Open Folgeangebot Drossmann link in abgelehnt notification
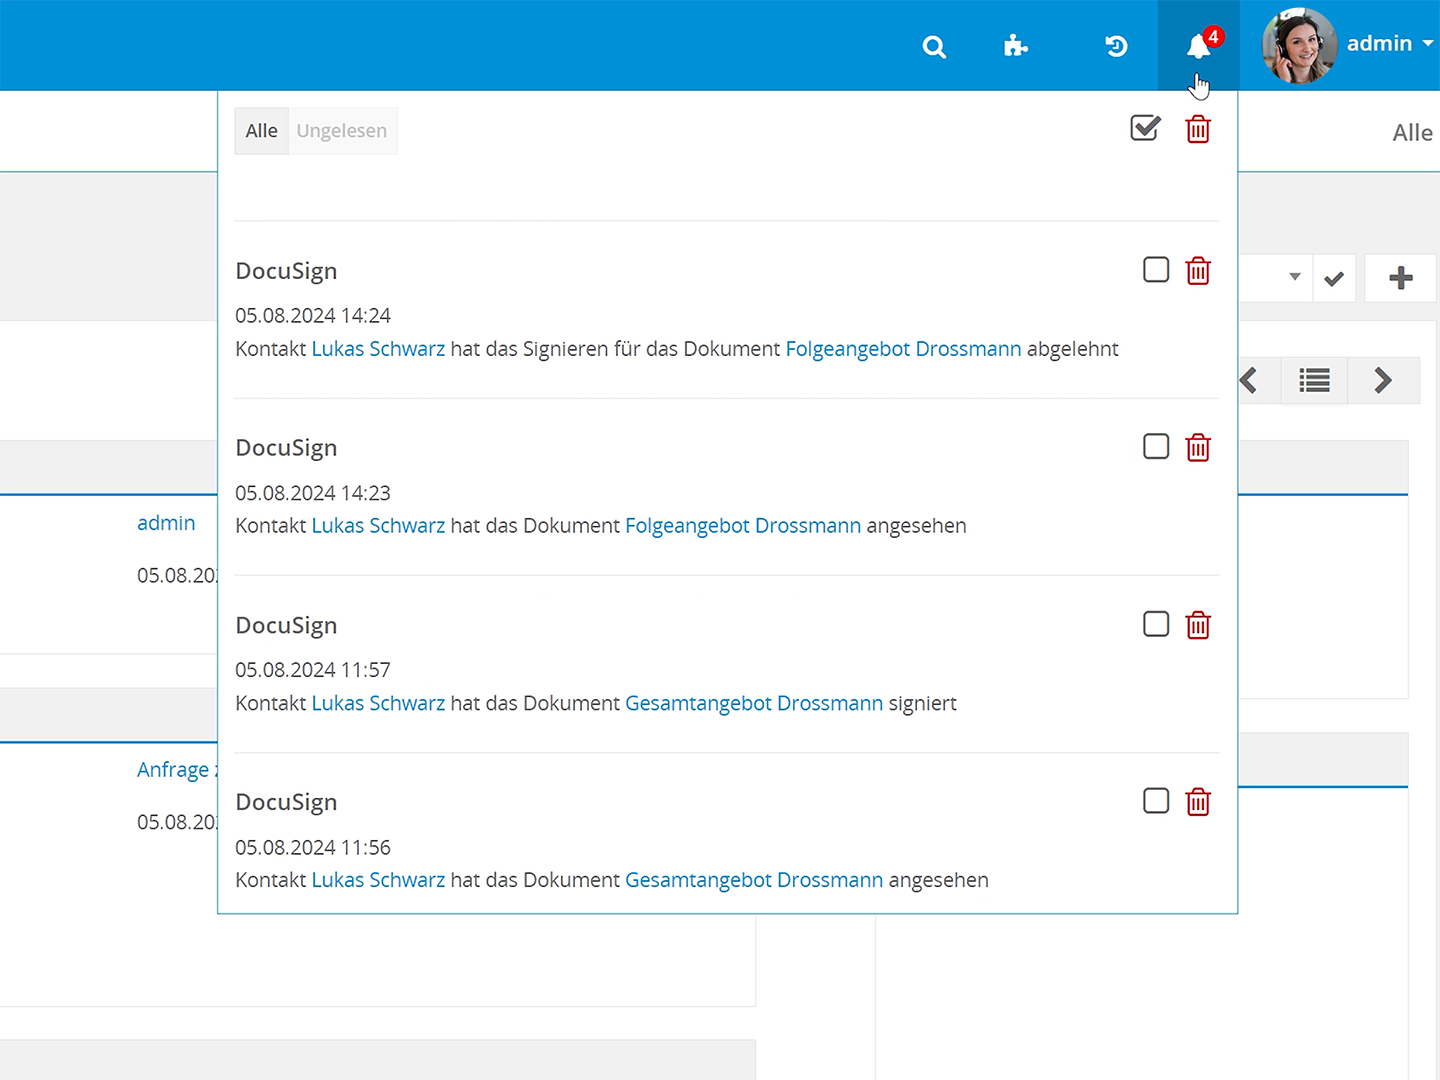Screen dimensions: 1440x1080 click(x=903, y=349)
